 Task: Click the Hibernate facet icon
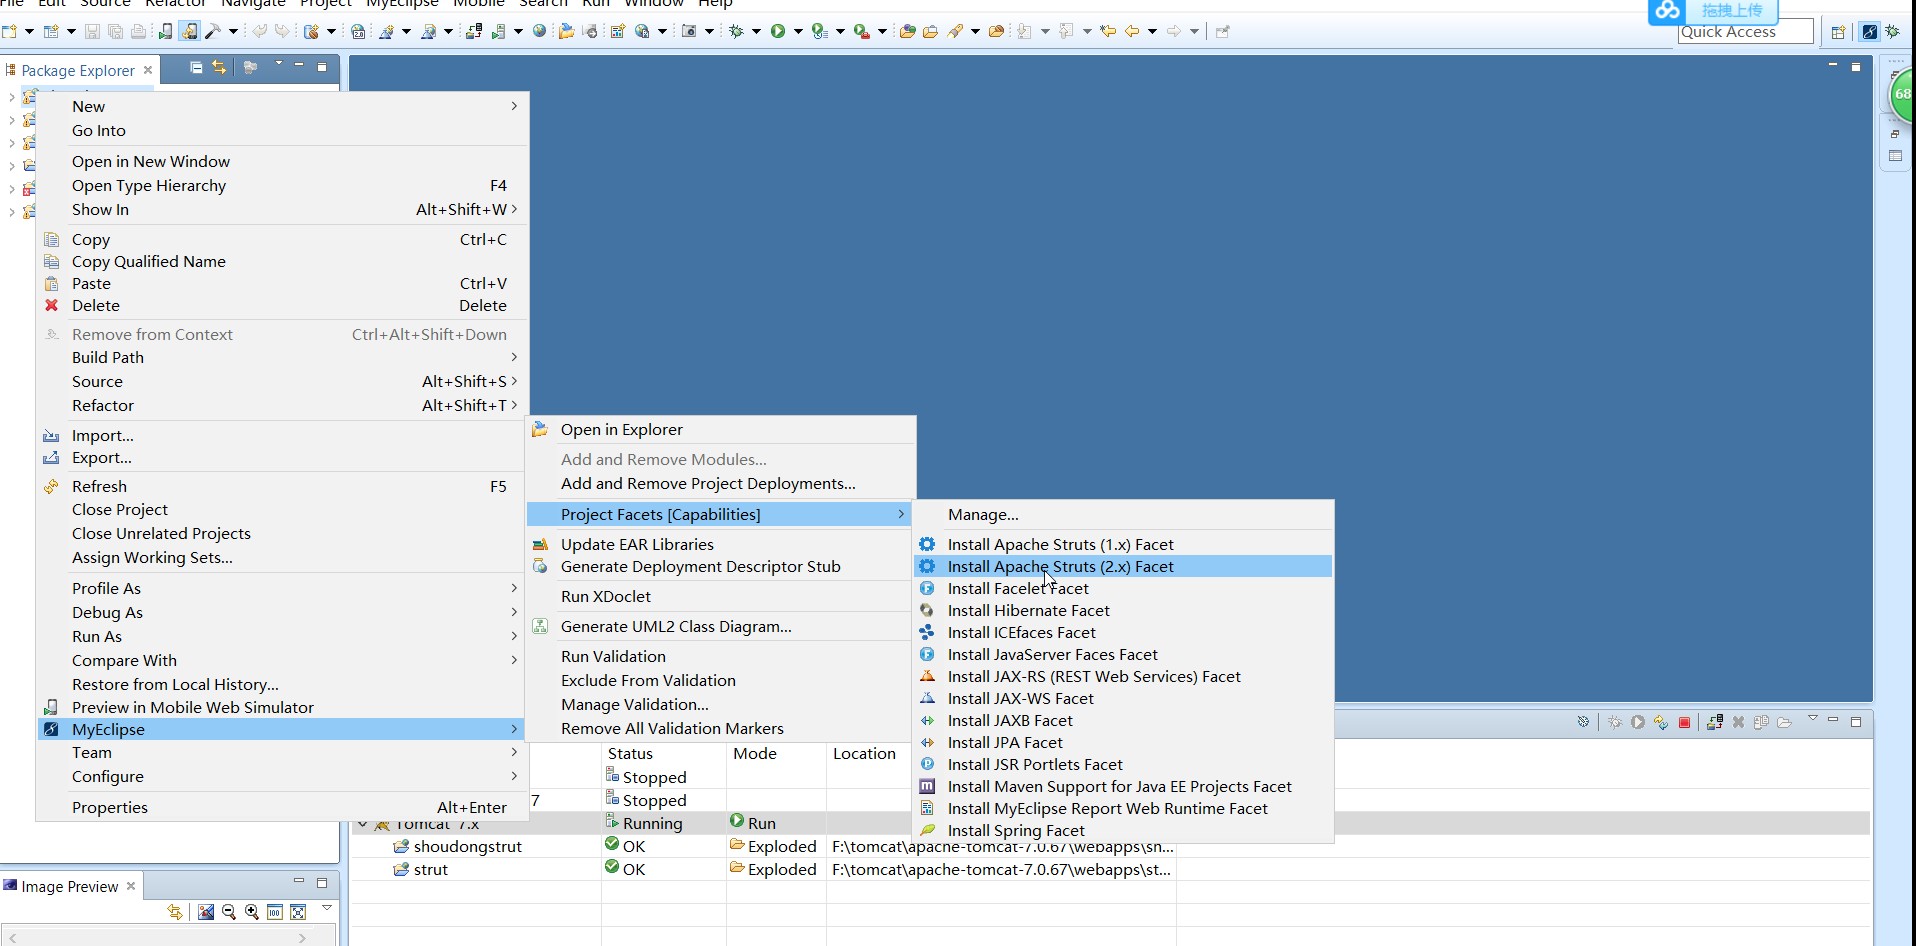pyautogui.click(x=927, y=610)
